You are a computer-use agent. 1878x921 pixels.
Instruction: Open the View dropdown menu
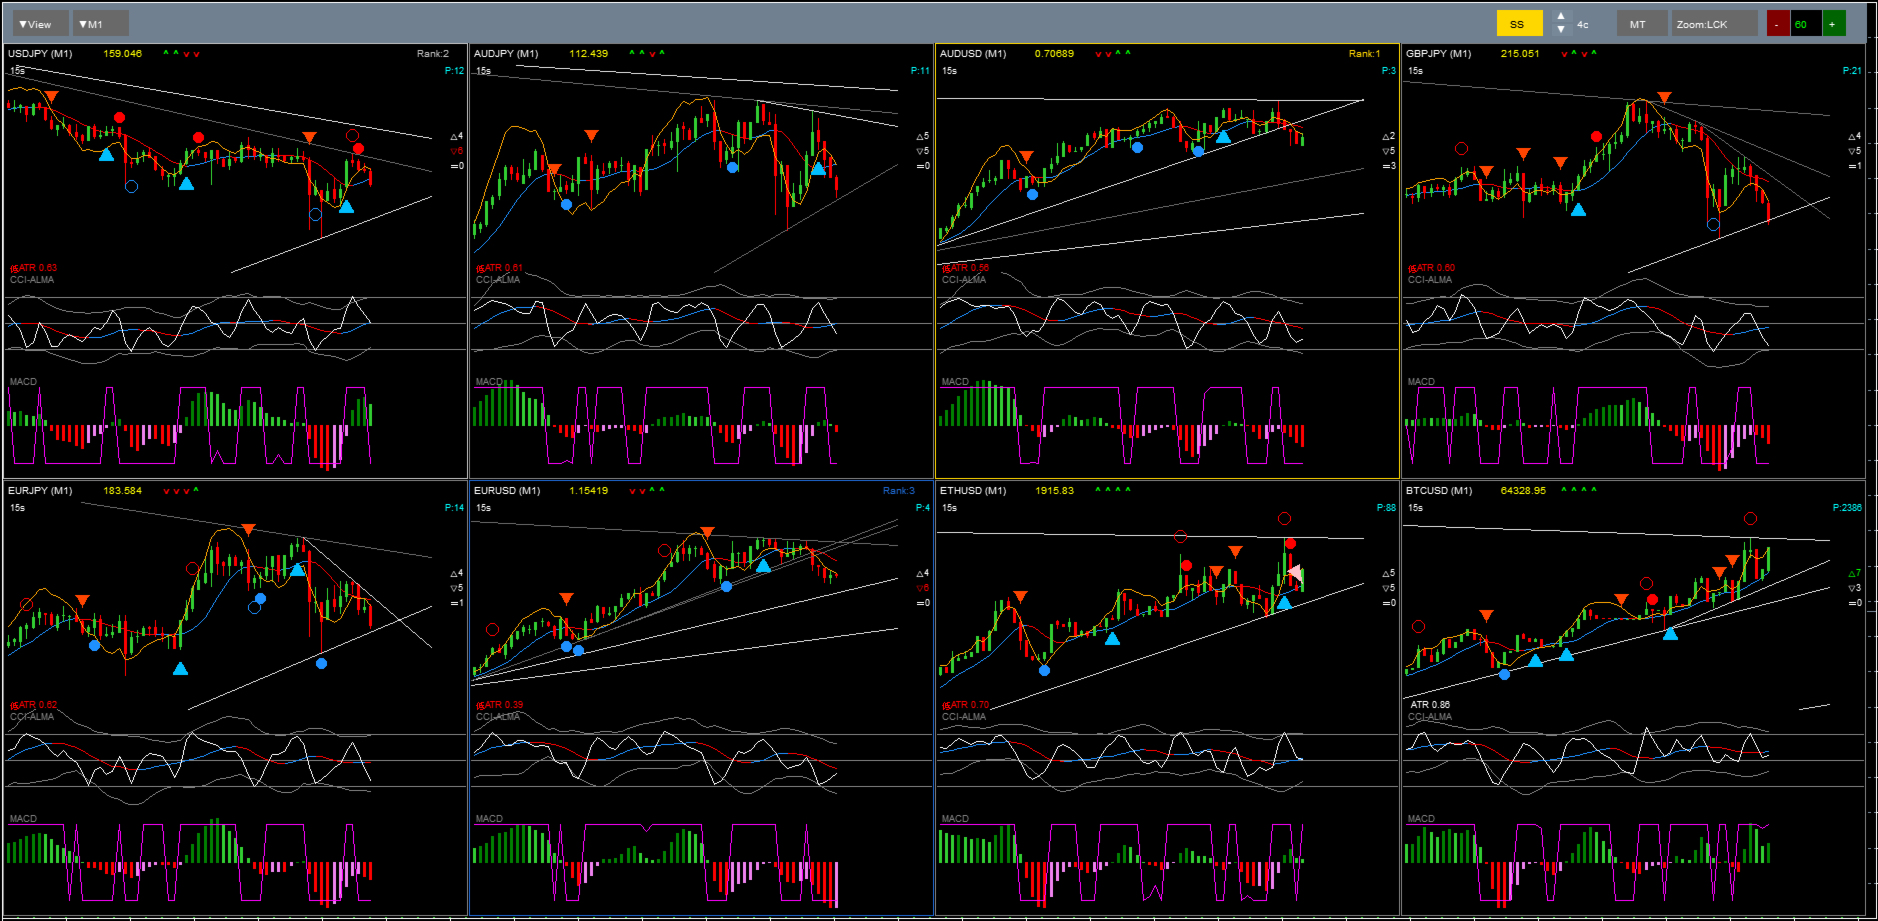[x=40, y=24]
